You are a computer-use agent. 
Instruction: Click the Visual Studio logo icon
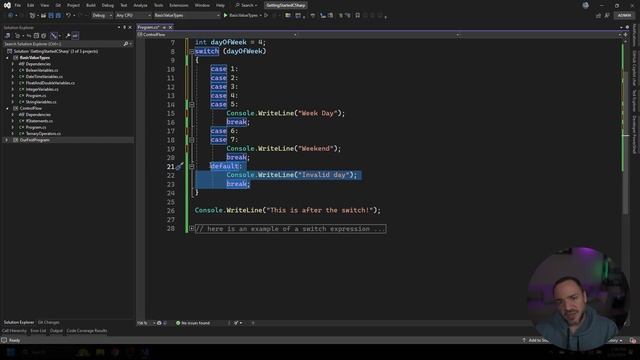tap(7, 5)
